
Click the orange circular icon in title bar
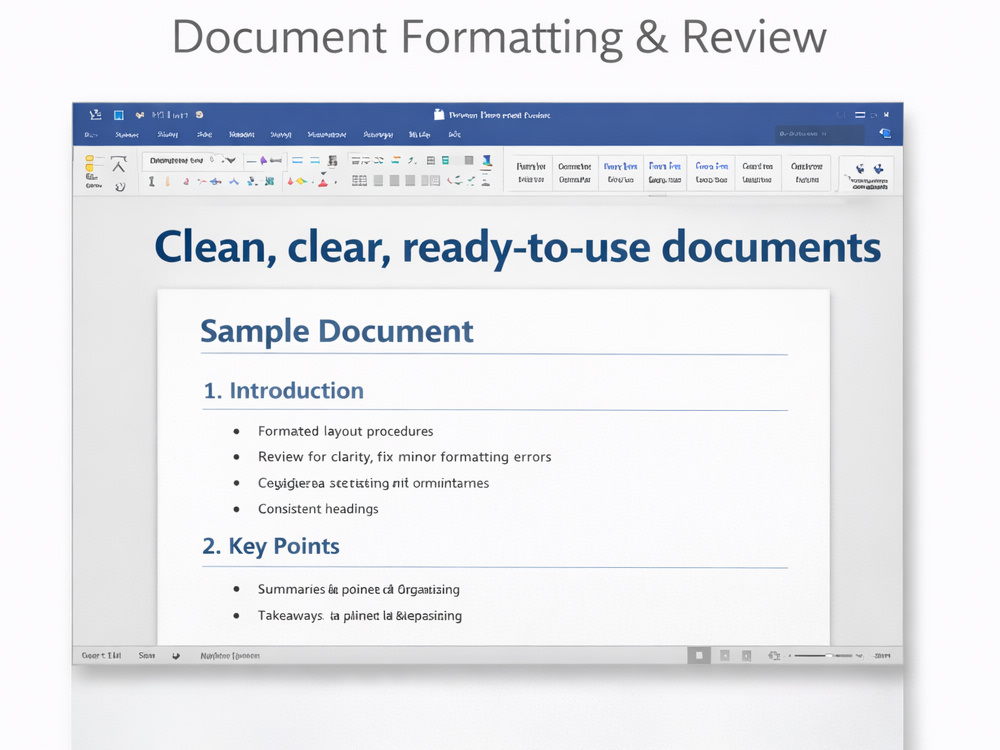pos(200,115)
